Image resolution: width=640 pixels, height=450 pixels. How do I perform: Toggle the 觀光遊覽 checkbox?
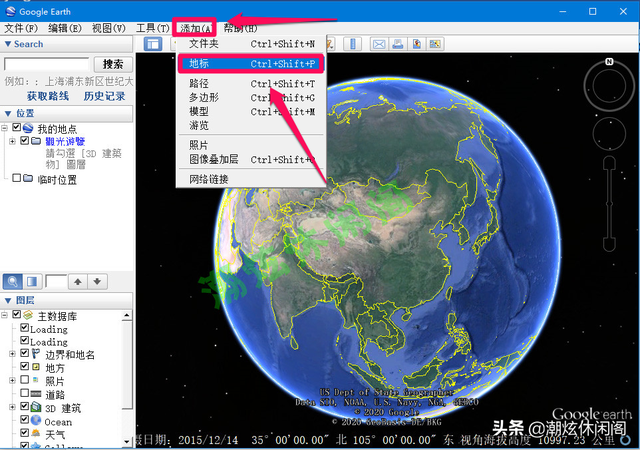point(24,140)
